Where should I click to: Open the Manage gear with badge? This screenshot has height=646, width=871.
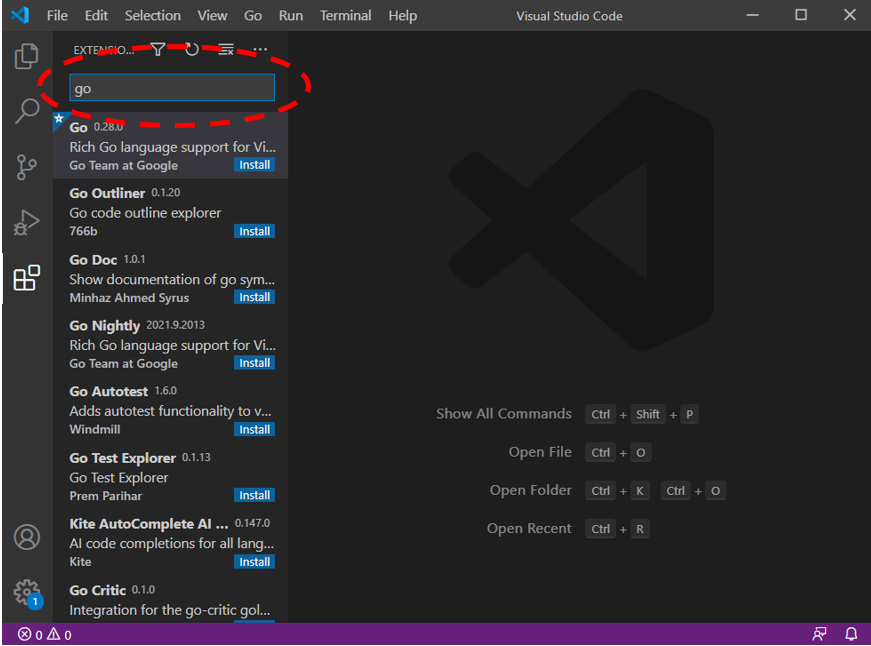pyautogui.click(x=26, y=593)
